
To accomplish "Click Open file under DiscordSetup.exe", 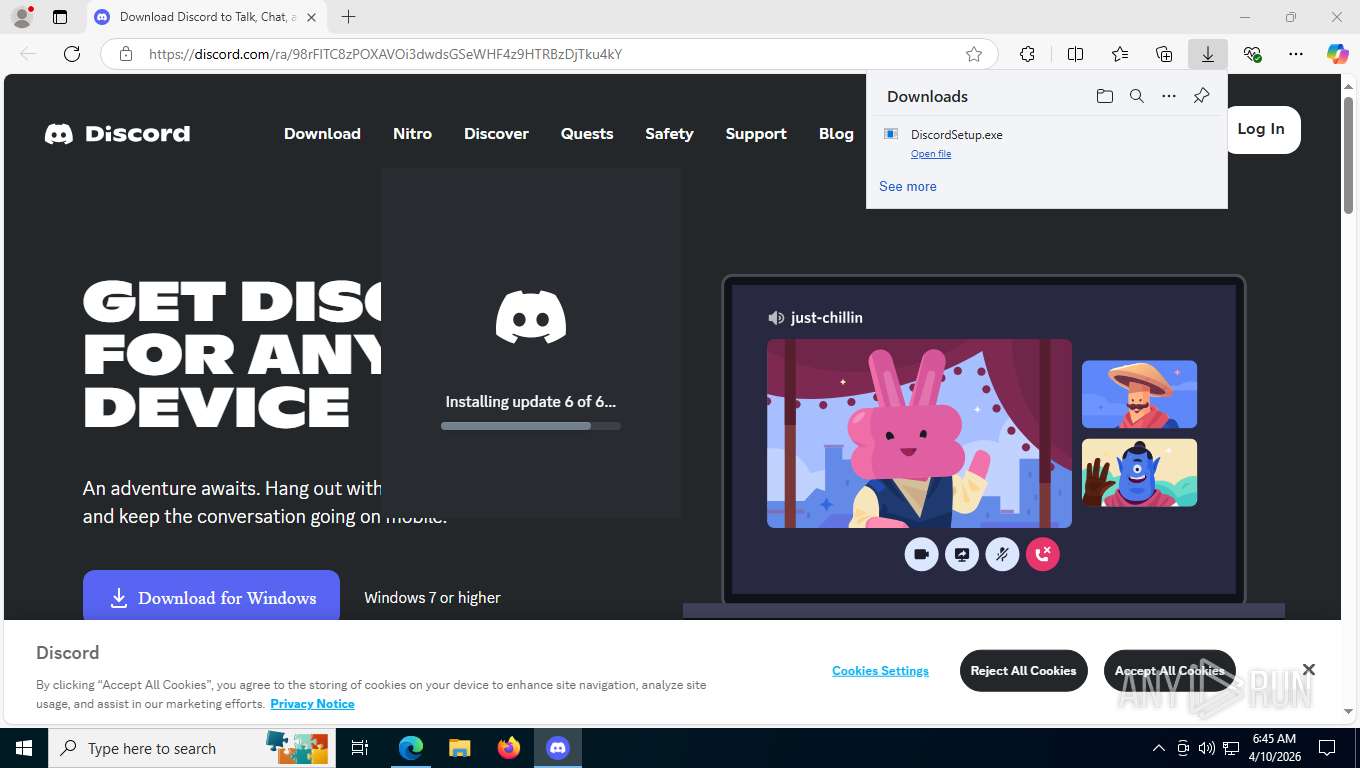I will [931, 154].
